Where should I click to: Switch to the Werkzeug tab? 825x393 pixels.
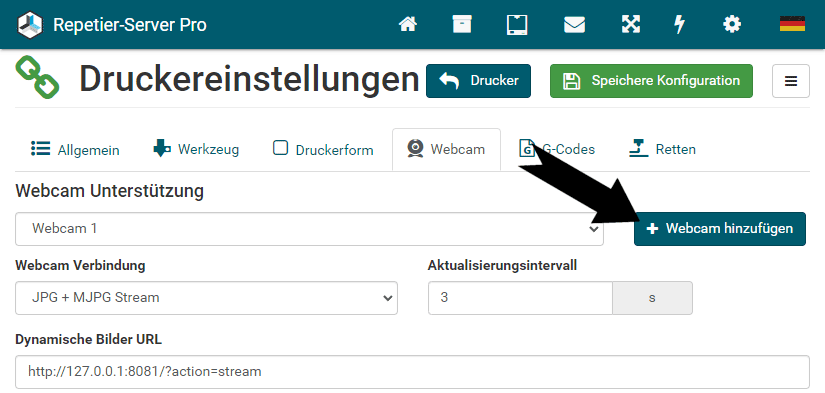click(x=196, y=149)
